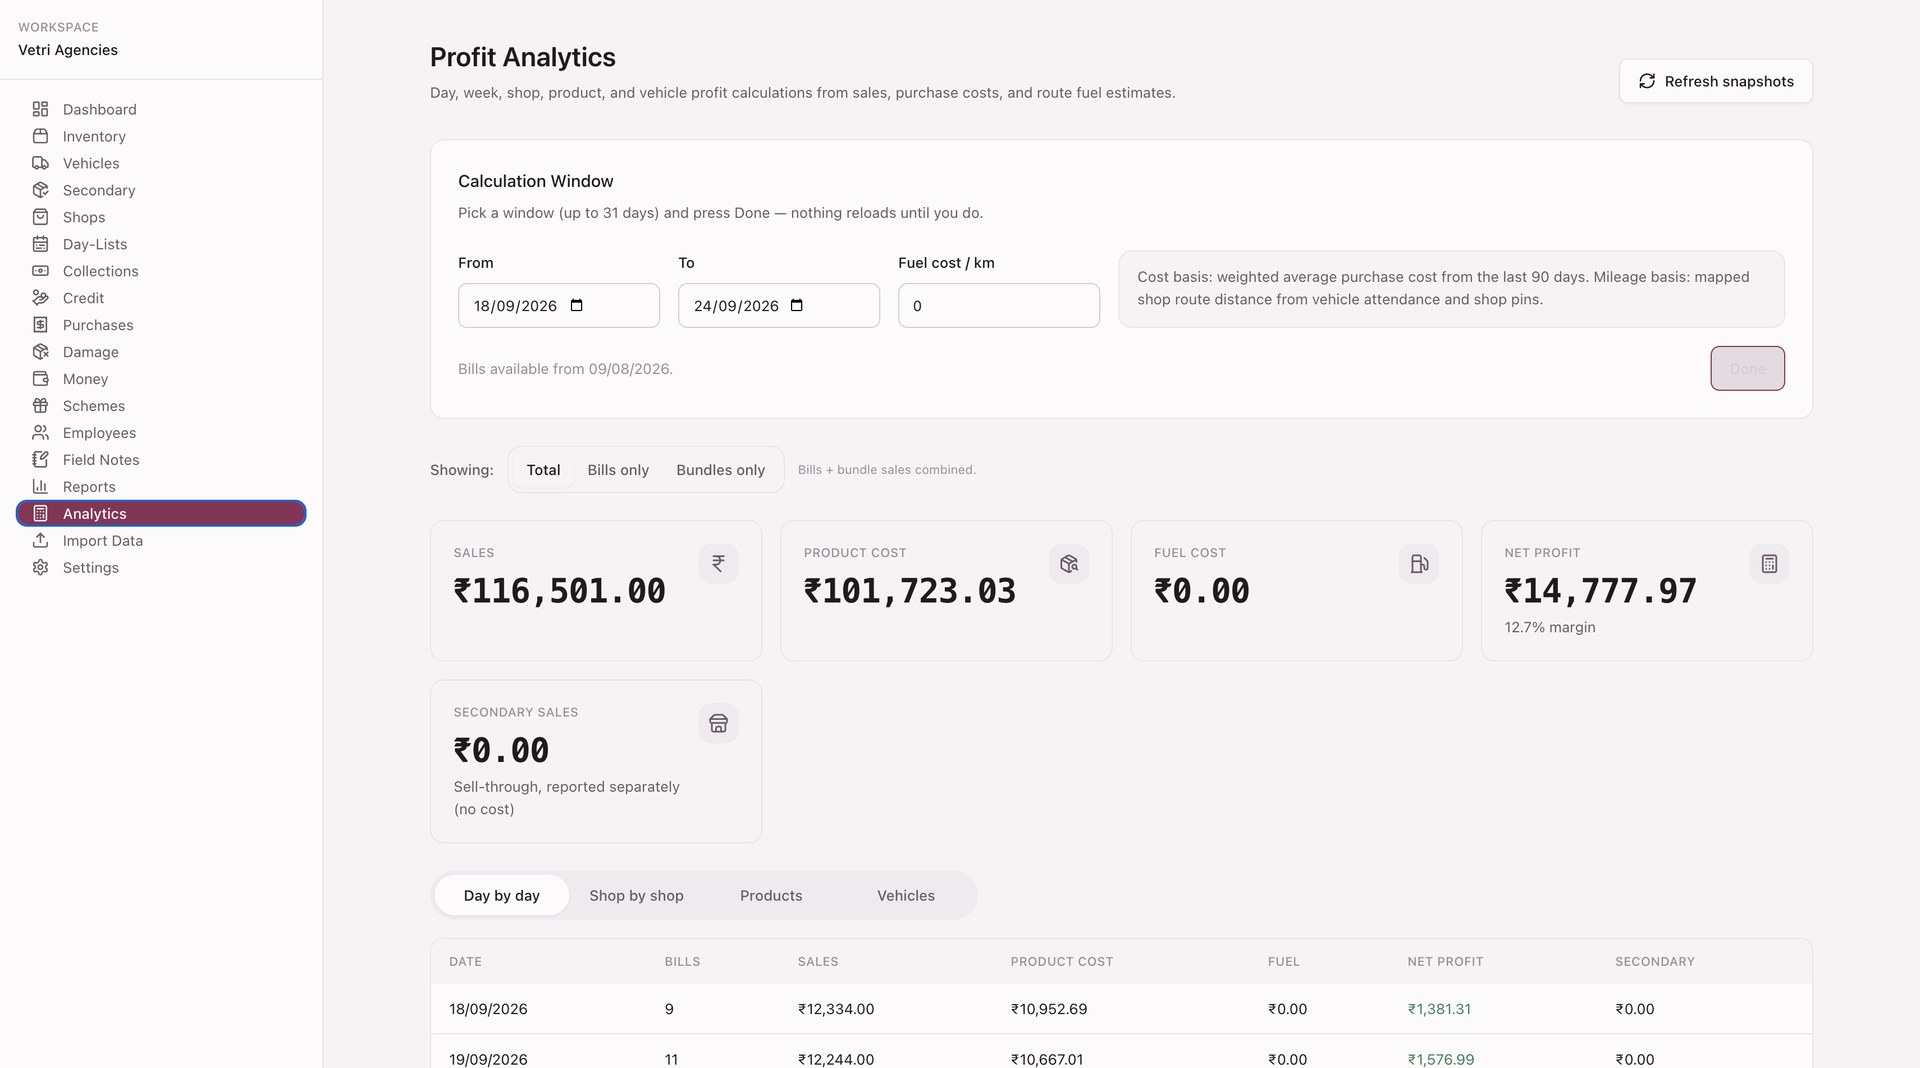The width and height of the screenshot is (1920, 1068).
Task: Click the ₹14,777.97 net profit total
Action: 1601,591
